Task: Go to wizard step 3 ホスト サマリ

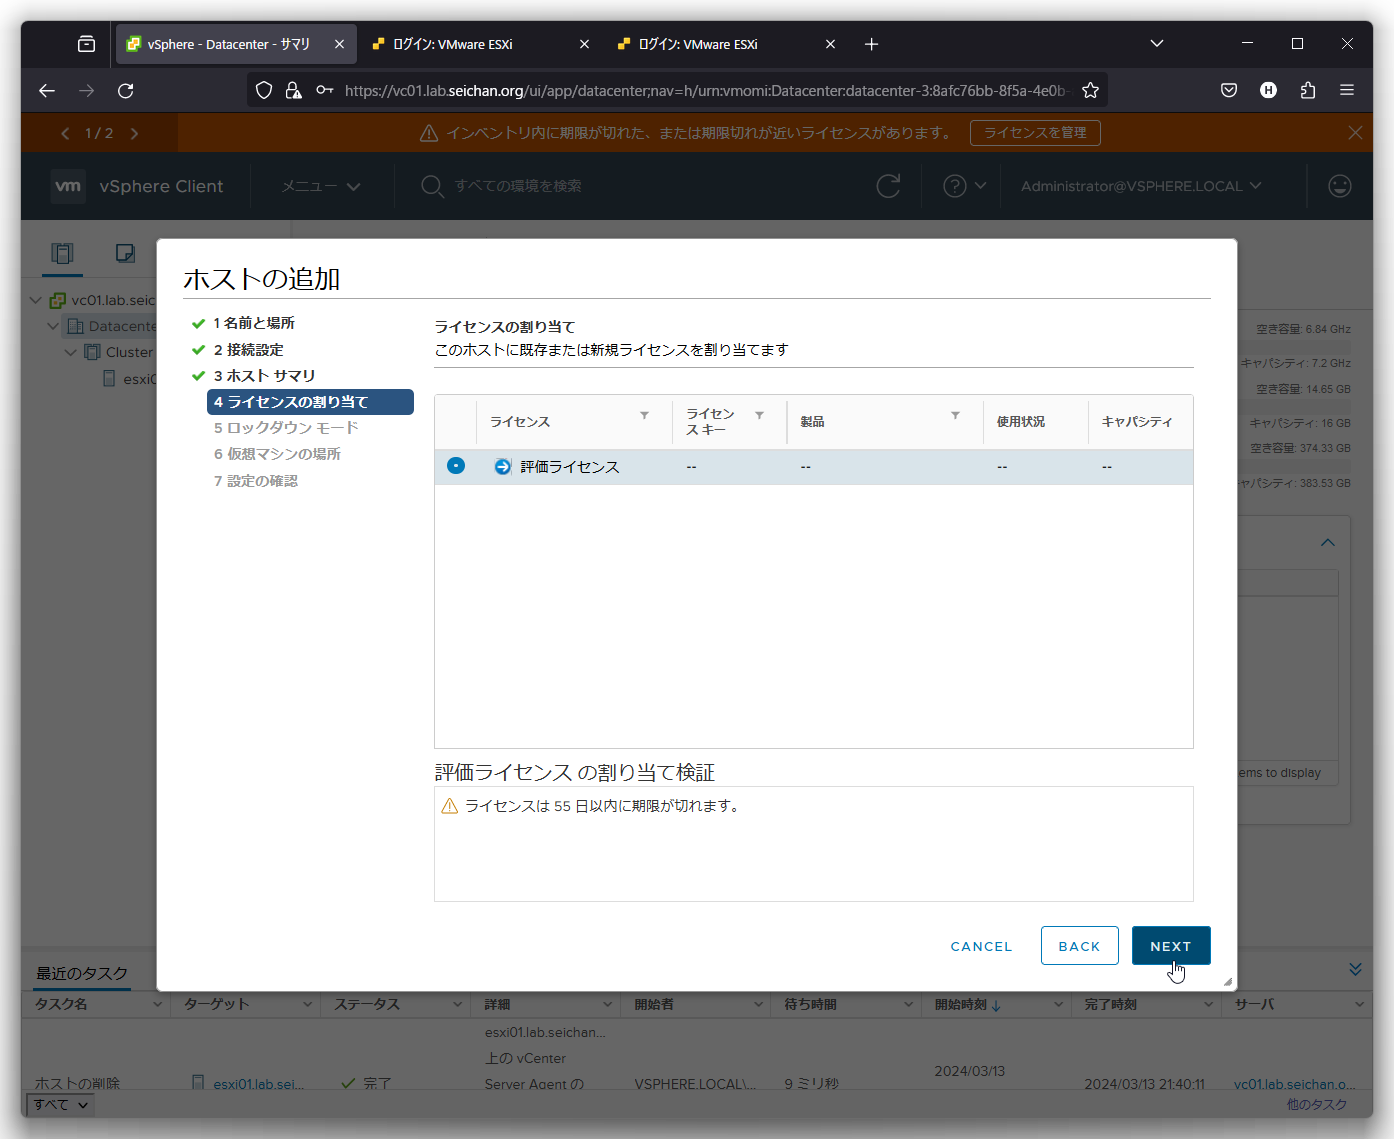Action: tap(264, 376)
